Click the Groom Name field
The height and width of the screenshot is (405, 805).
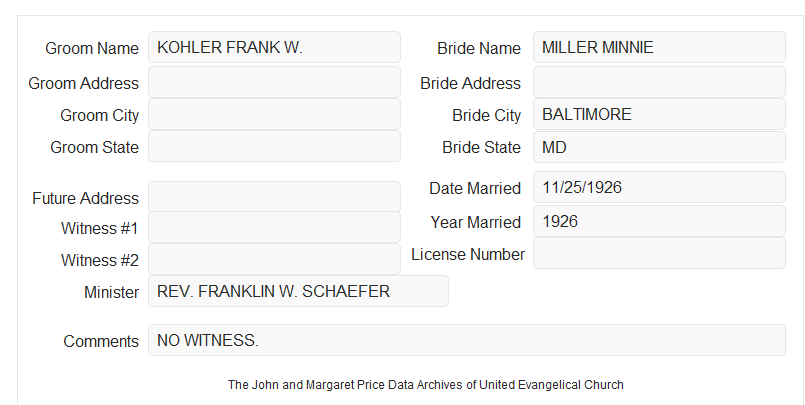click(274, 47)
